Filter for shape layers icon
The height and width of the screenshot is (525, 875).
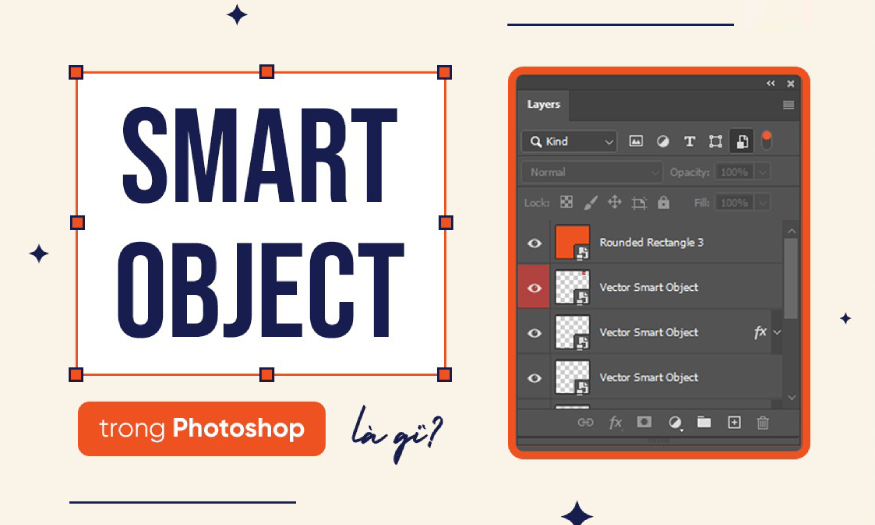click(715, 141)
